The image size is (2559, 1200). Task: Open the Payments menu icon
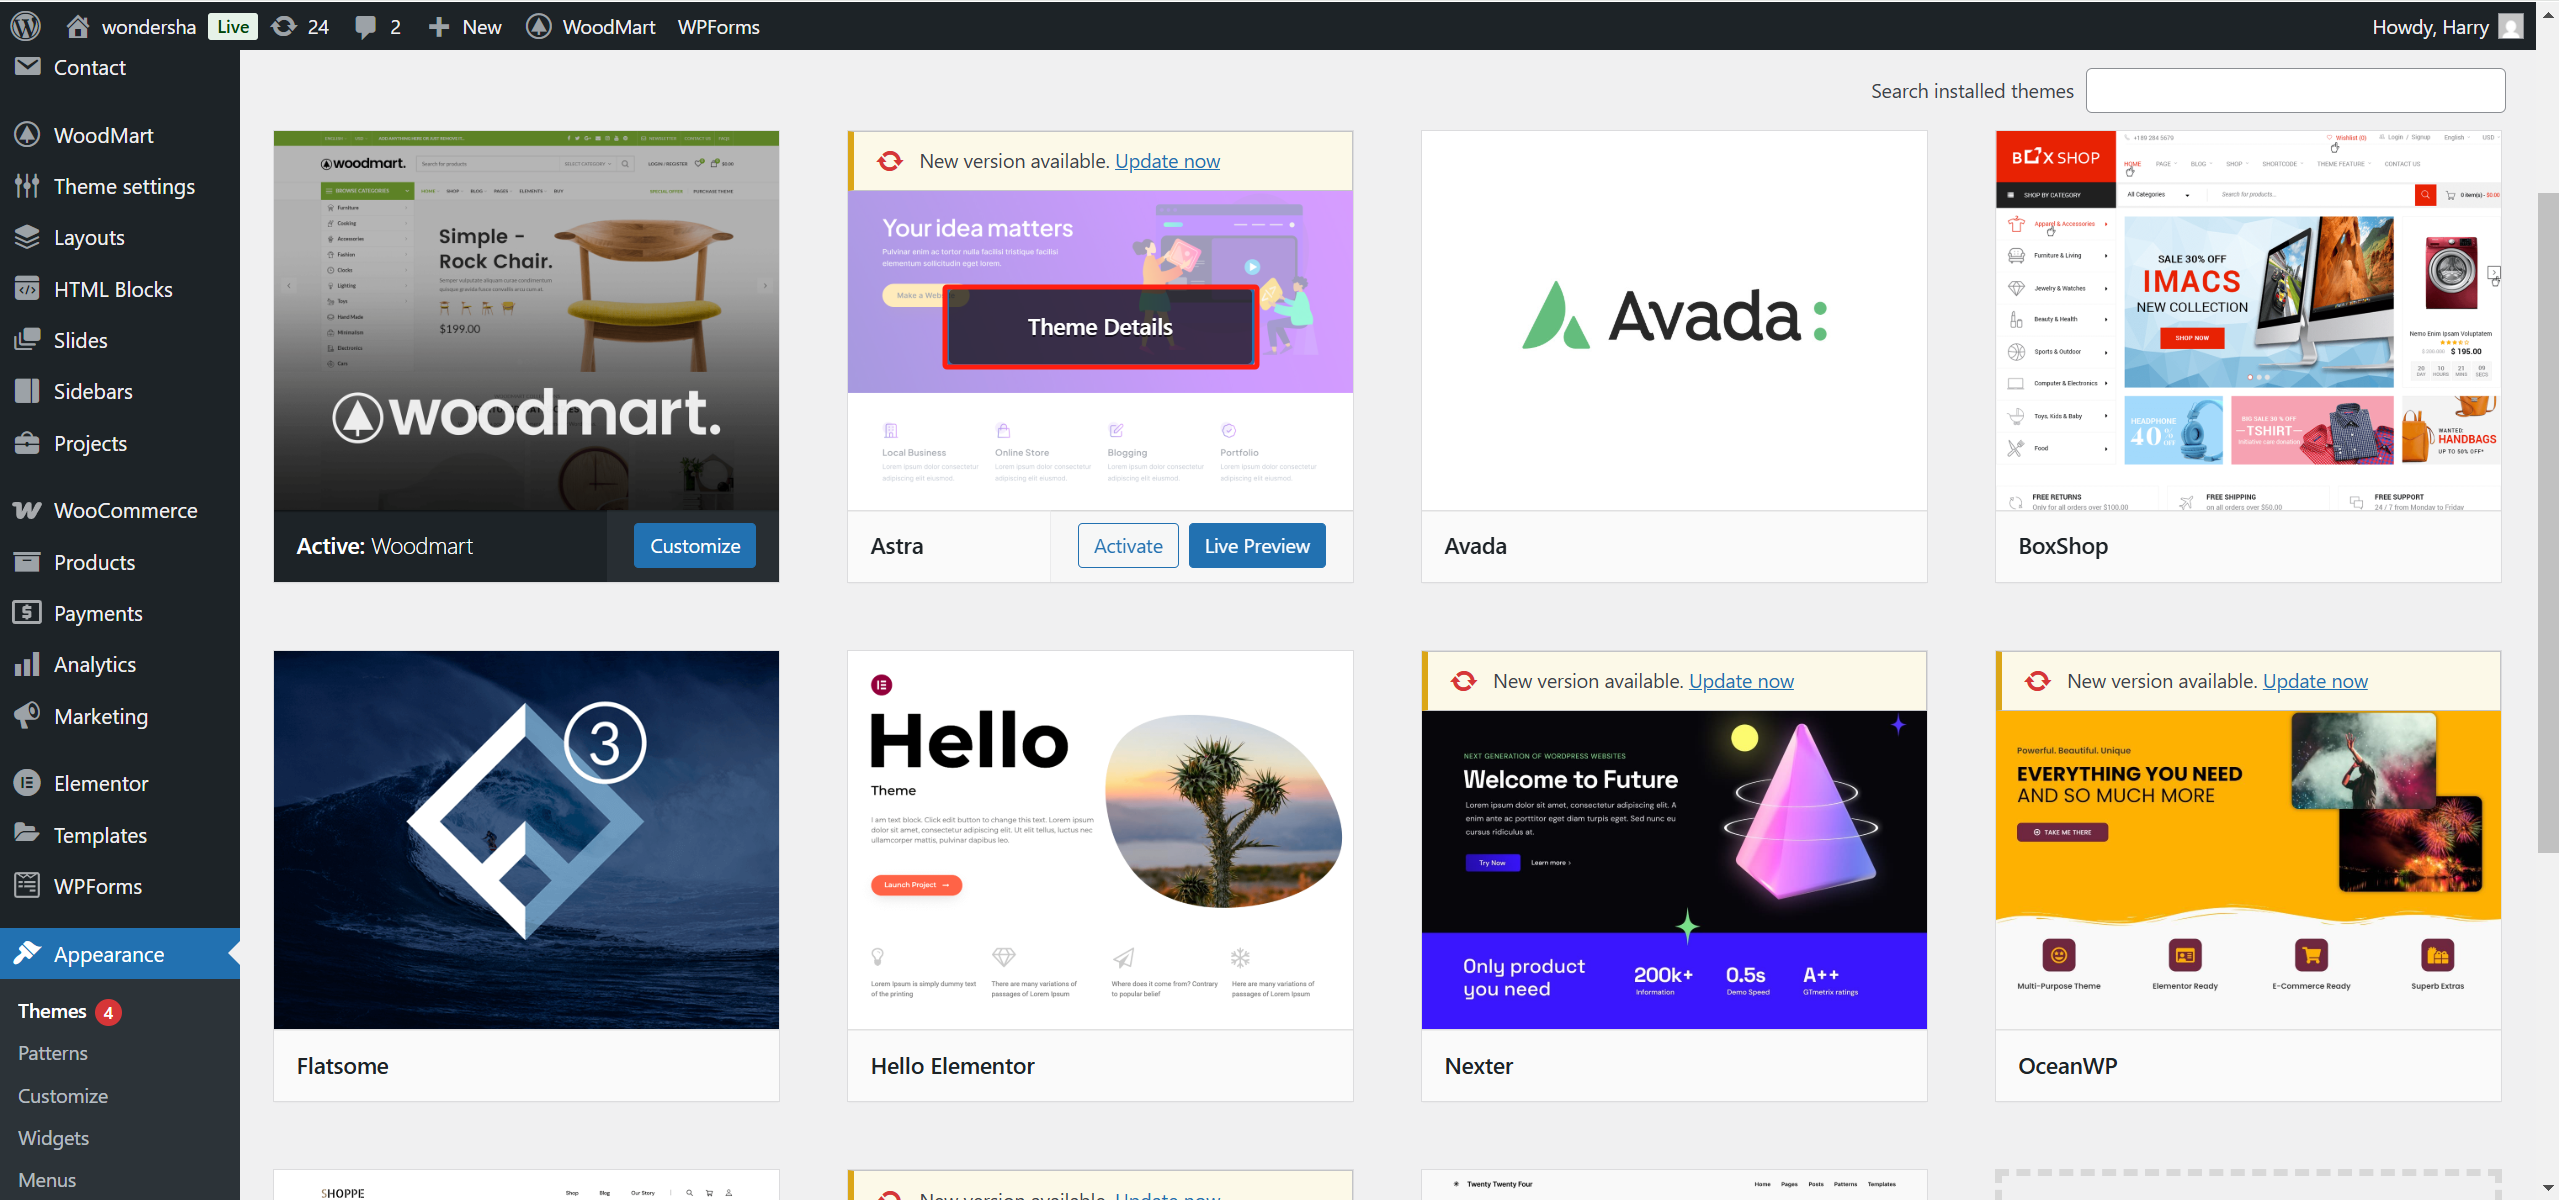pos(27,613)
